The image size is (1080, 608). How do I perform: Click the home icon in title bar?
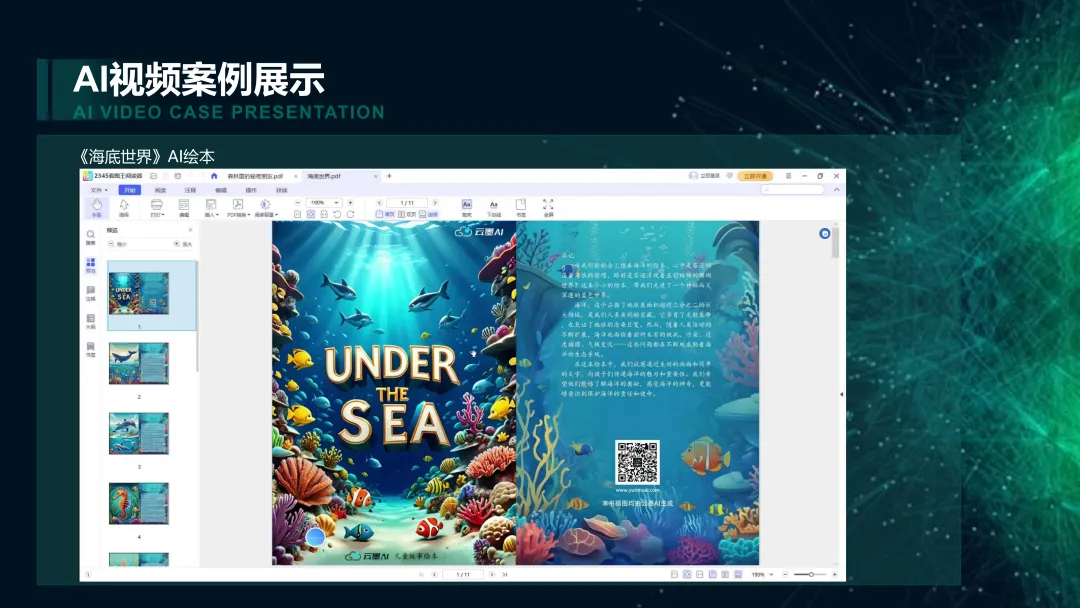coord(214,176)
